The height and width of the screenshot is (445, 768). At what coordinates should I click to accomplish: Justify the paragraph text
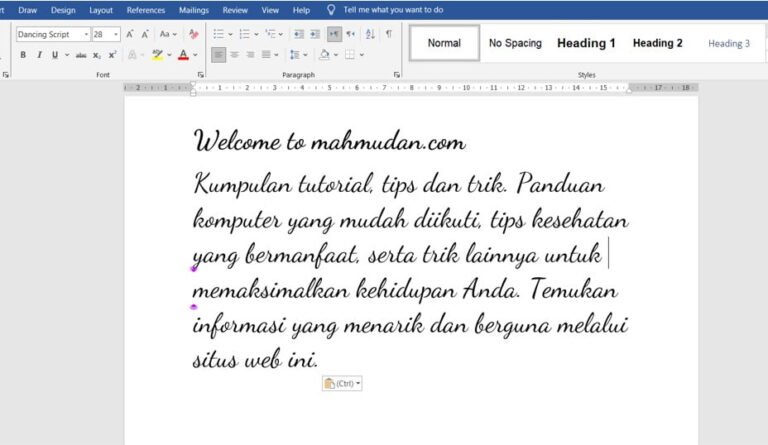click(266, 55)
